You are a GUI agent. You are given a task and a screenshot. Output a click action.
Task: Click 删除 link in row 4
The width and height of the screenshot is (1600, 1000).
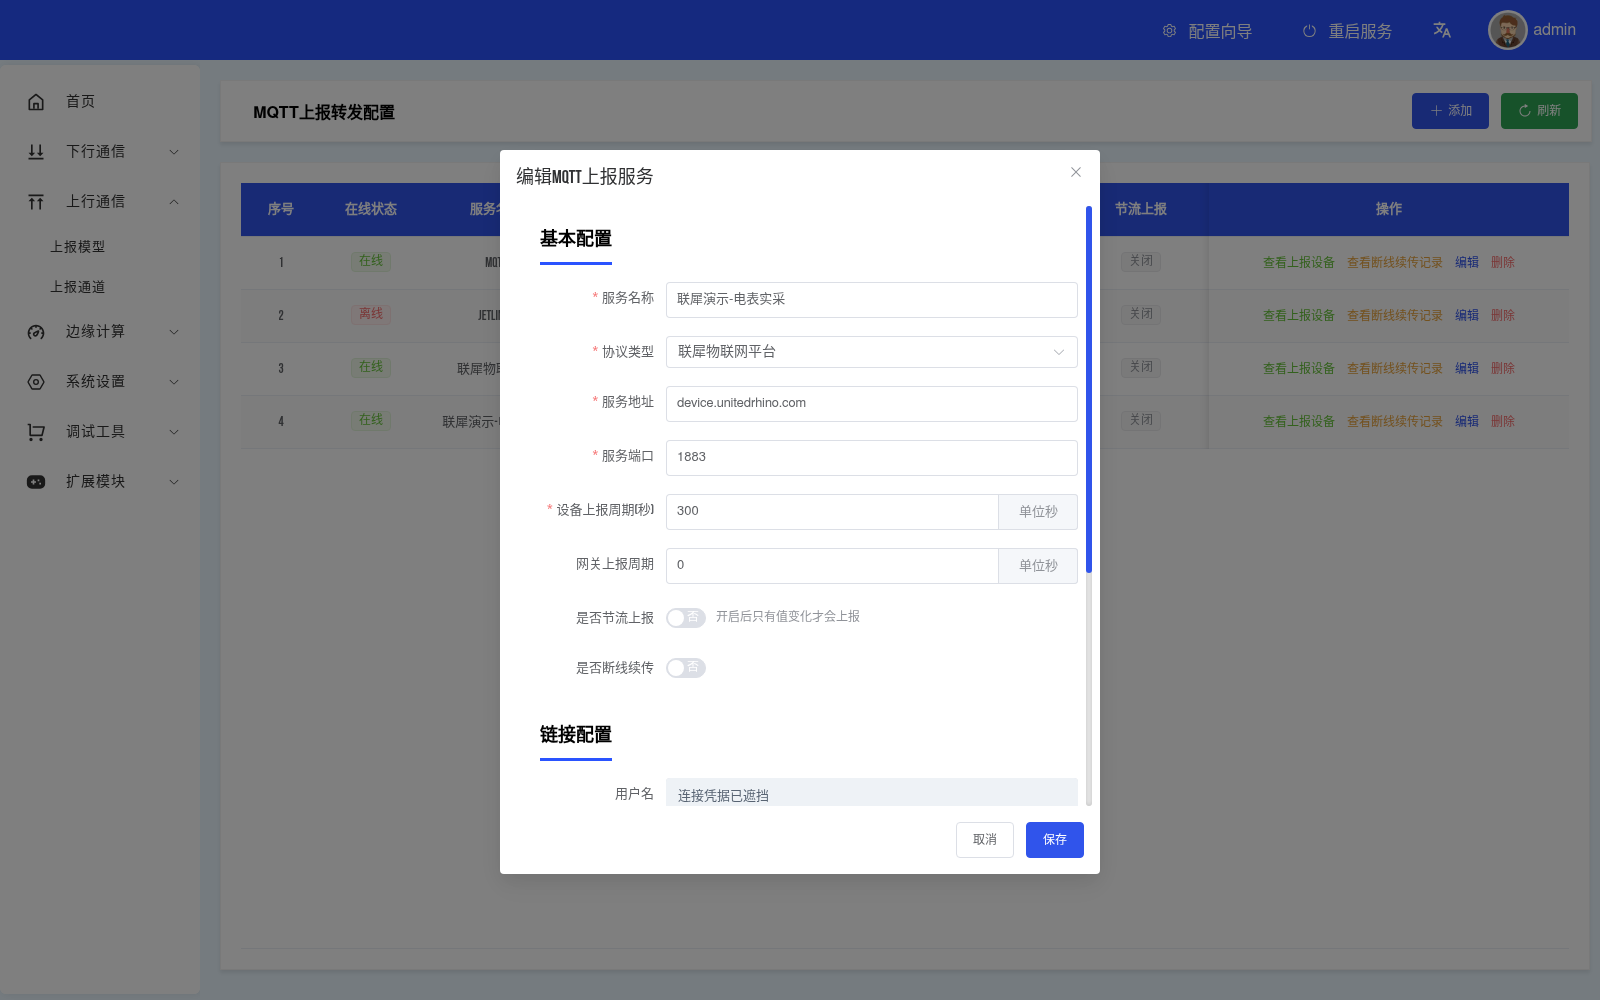1503,421
